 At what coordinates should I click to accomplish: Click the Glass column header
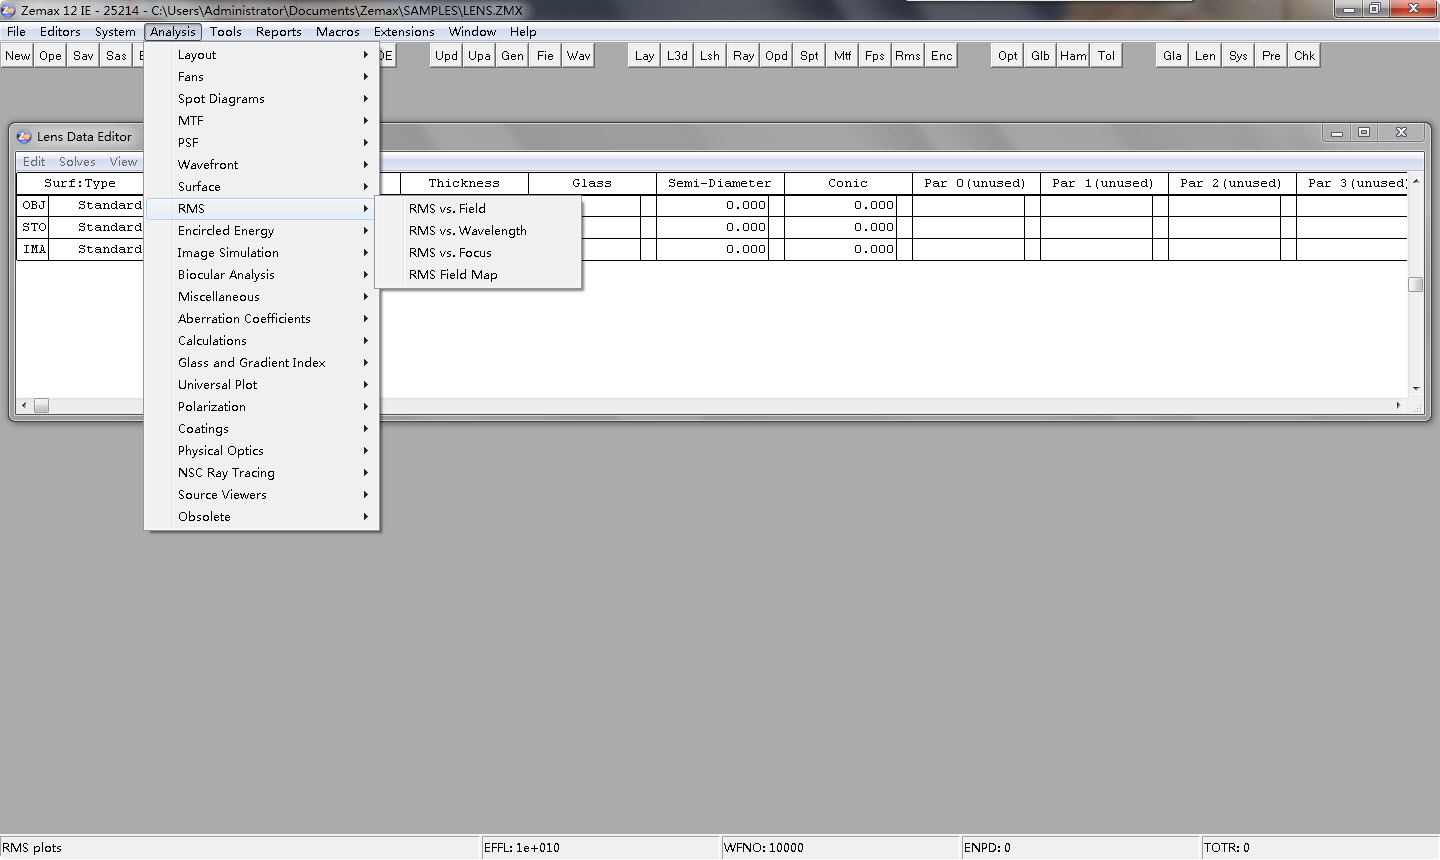pos(592,183)
